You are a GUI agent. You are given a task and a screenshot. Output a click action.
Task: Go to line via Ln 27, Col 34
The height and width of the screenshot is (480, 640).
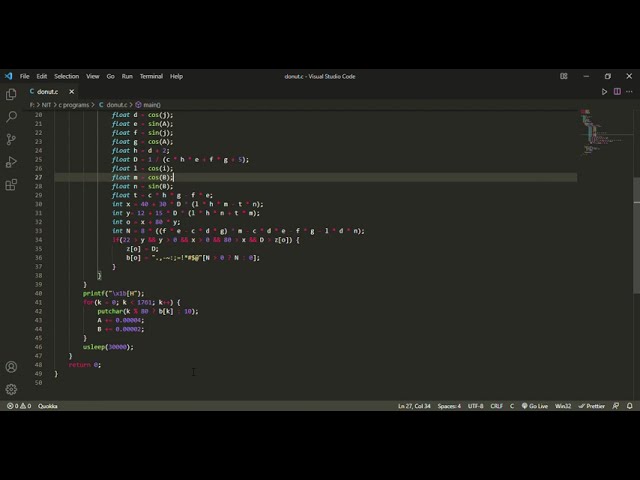pyautogui.click(x=414, y=406)
